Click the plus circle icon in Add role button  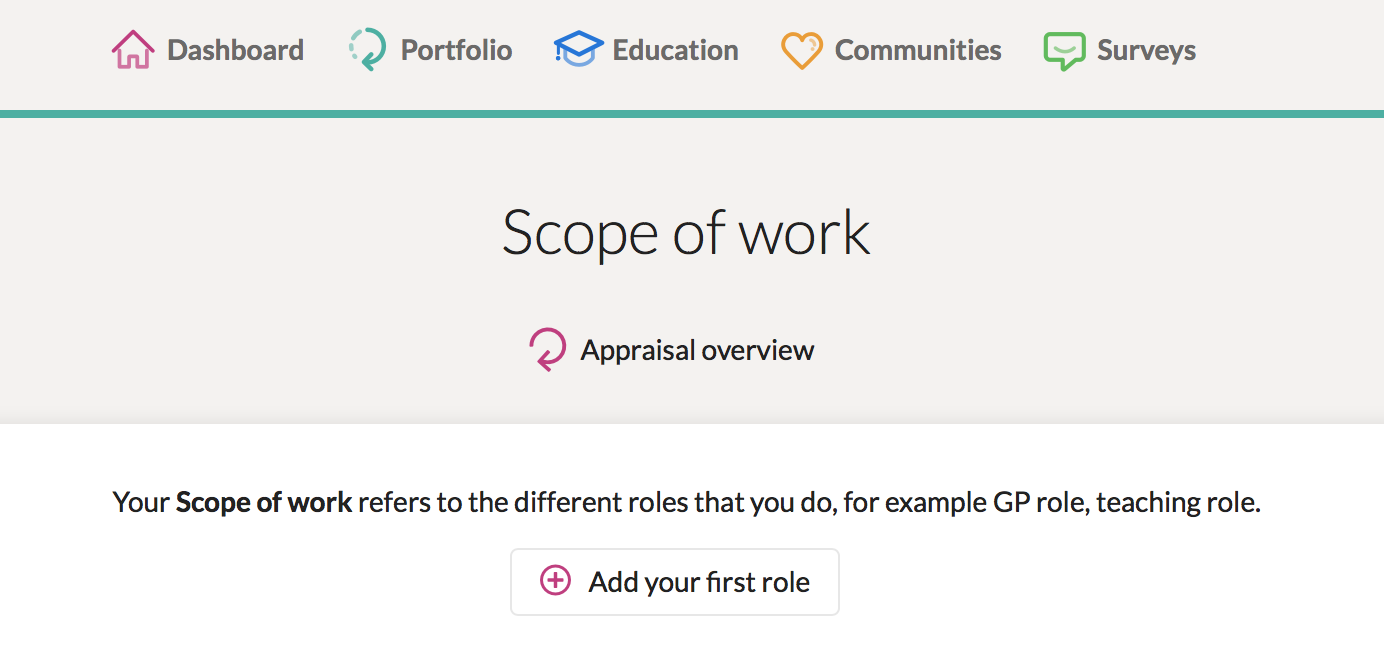pos(555,580)
